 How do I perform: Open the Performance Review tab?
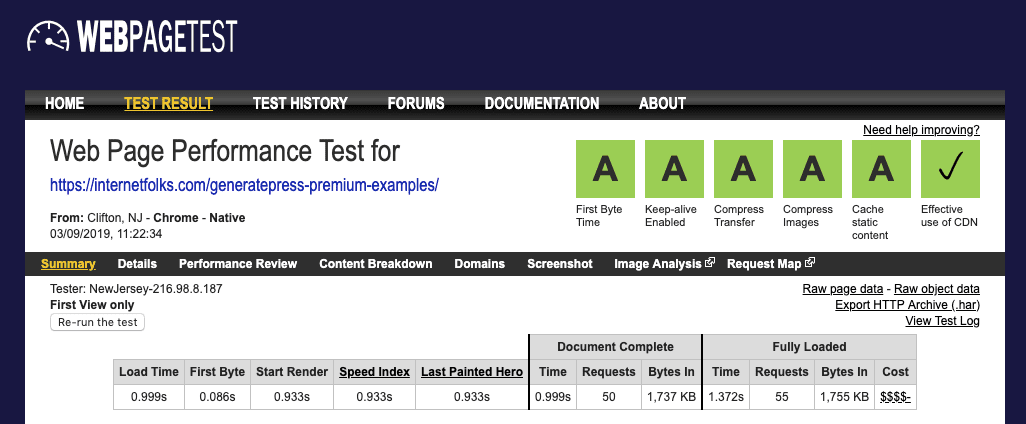pos(238,264)
